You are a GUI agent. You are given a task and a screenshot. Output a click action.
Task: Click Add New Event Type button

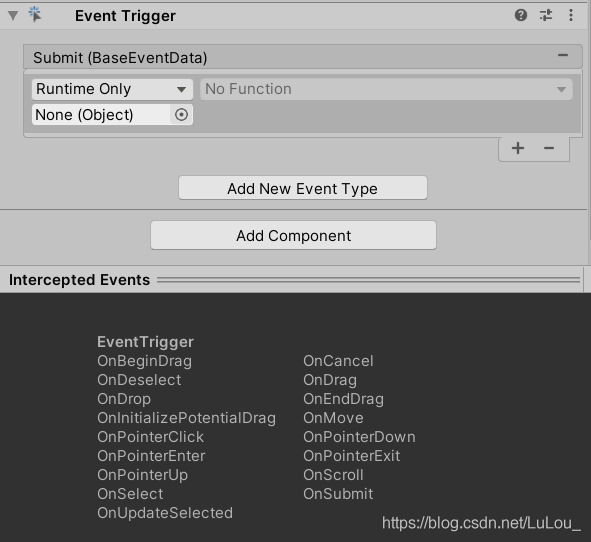coord(303,188)
